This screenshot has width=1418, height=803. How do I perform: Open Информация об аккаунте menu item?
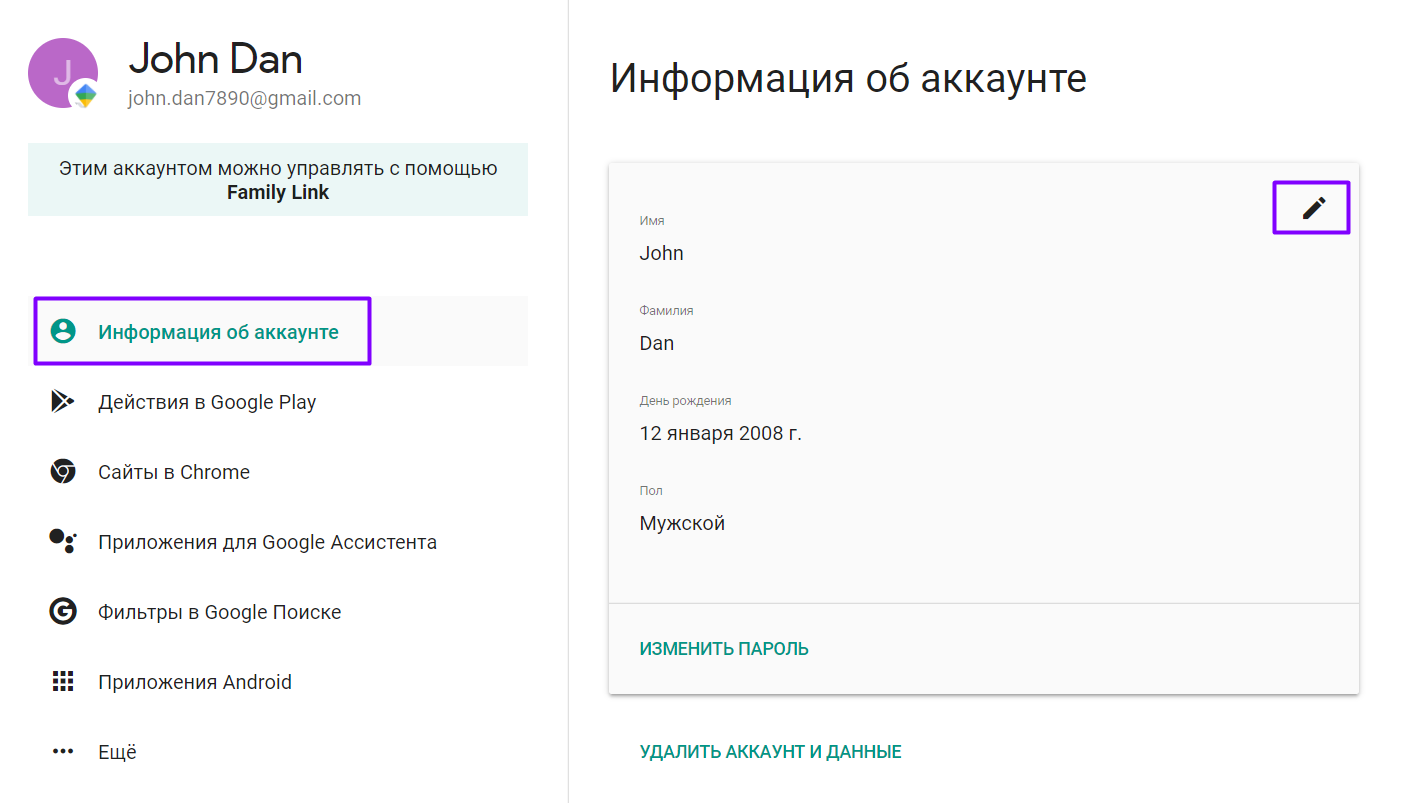(278, 332)
